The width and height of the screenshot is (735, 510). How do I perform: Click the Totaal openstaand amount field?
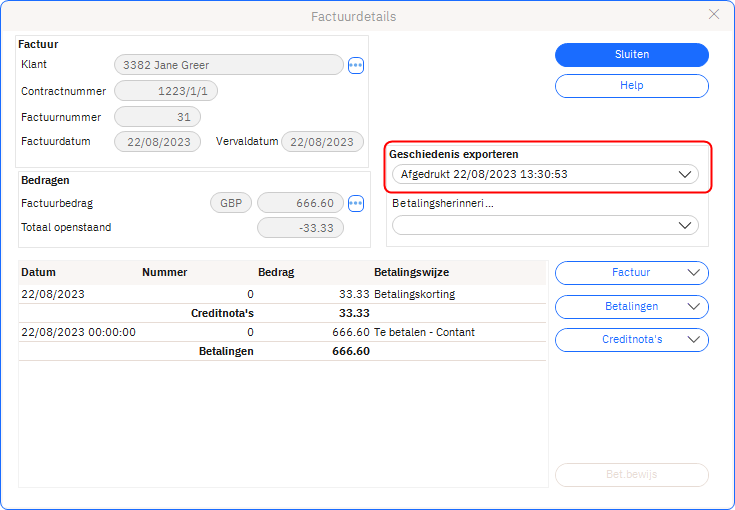(300, 228)
